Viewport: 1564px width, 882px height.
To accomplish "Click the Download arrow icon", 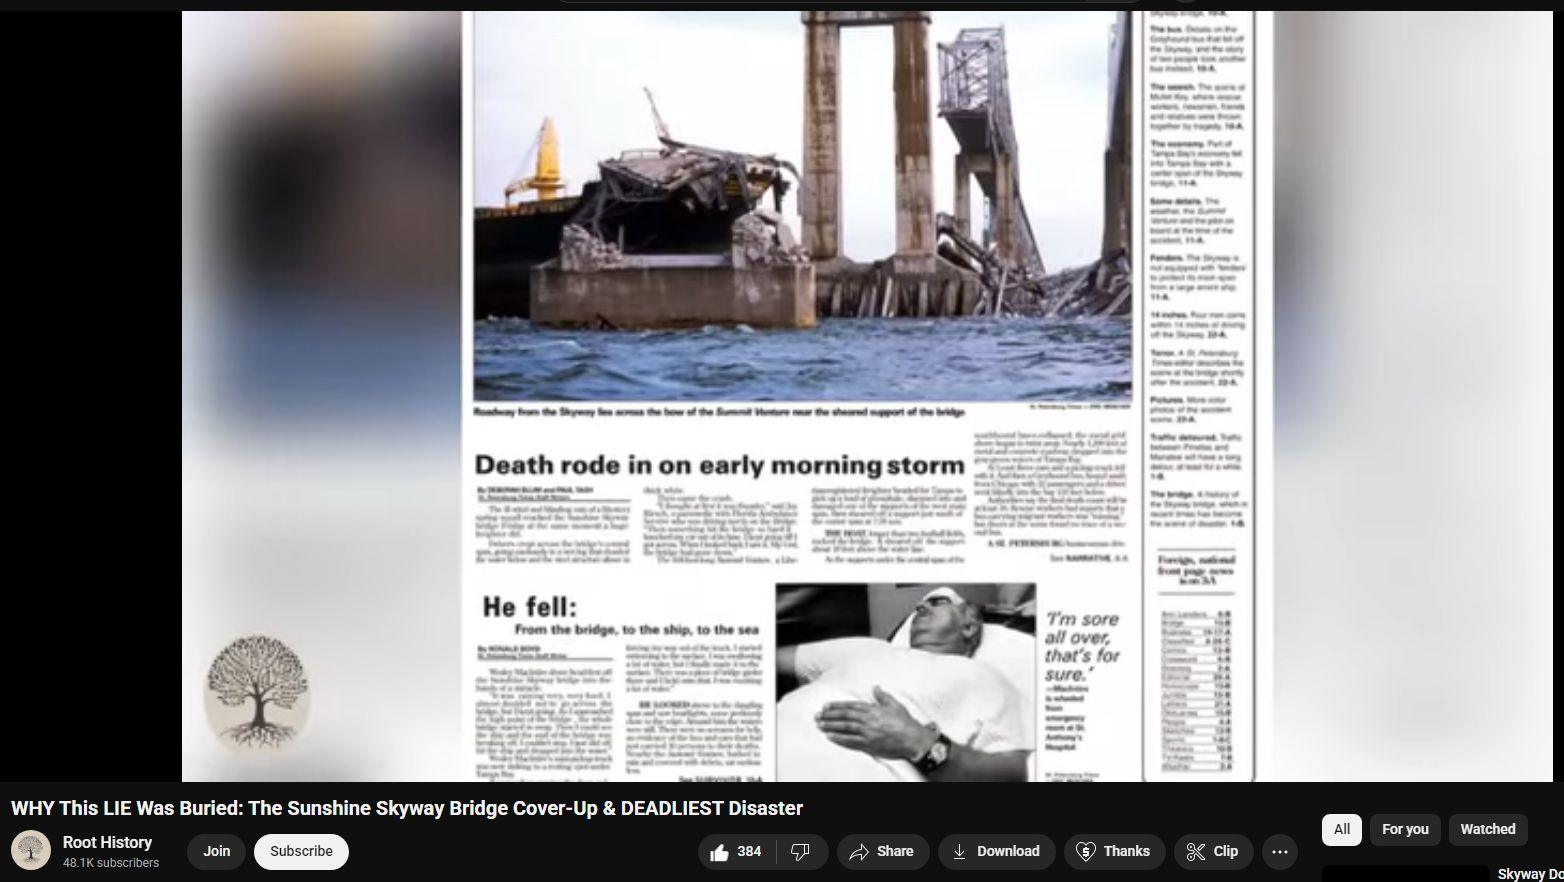I will tap(959, 852).
